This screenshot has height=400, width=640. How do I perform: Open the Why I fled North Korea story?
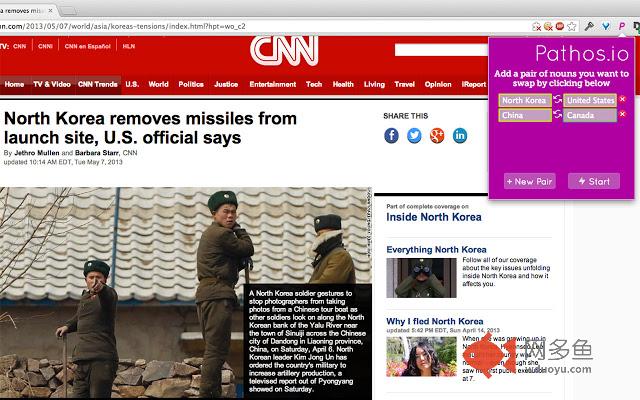click(435, 321)
